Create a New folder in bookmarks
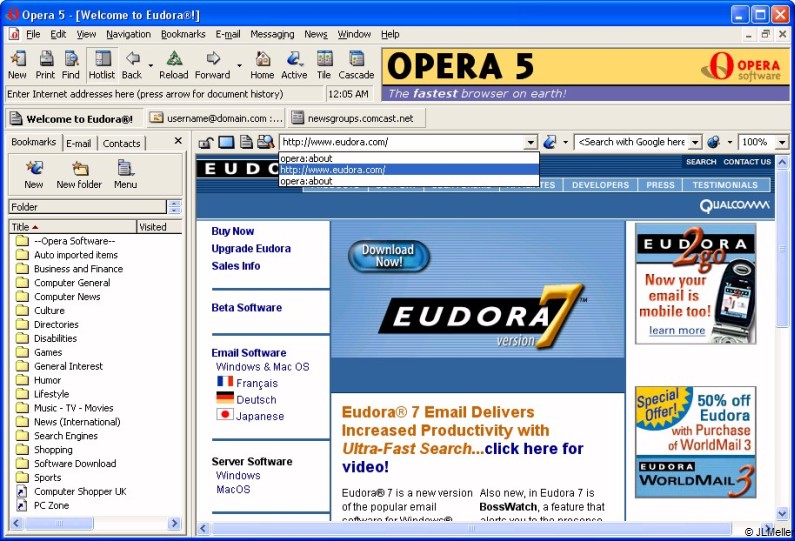Image resolution: width=795 pixels, height=541 pixels. (x=79, y=174)
